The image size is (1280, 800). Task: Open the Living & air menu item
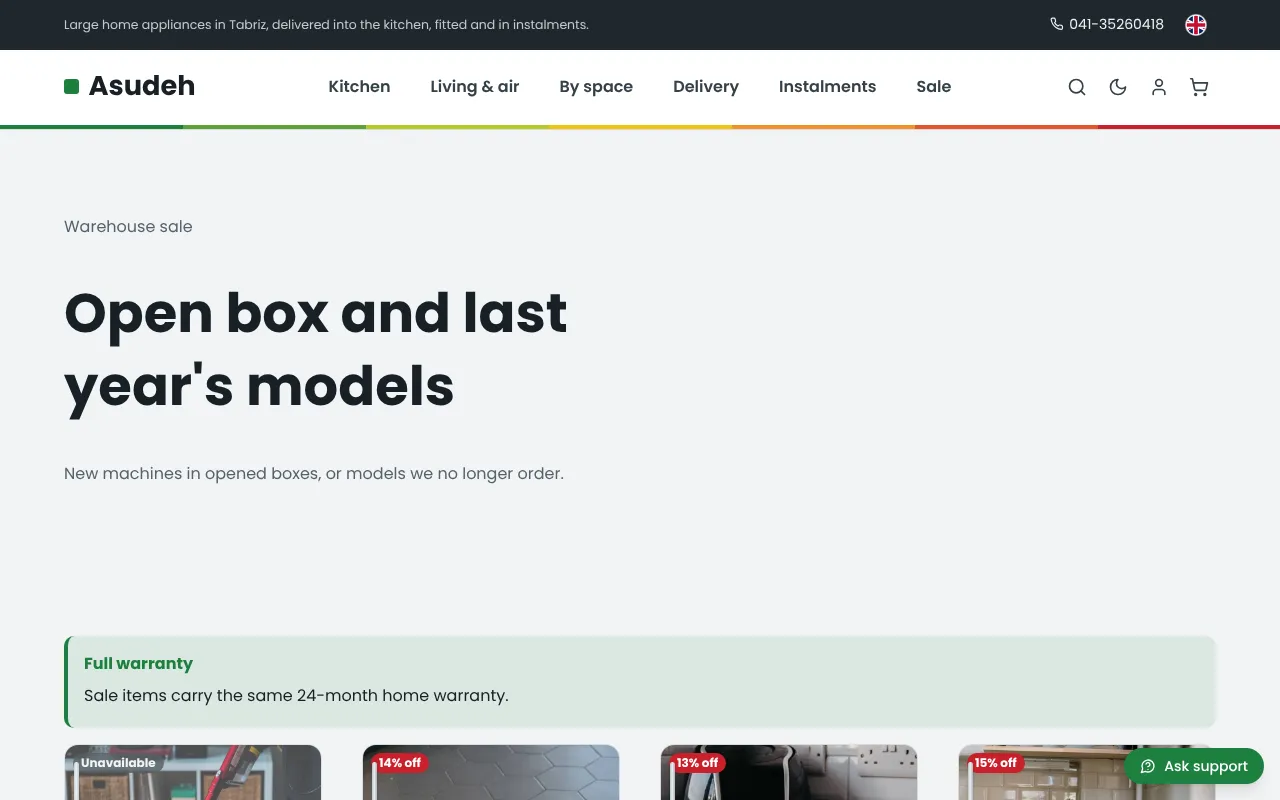[x=475, y=87]
